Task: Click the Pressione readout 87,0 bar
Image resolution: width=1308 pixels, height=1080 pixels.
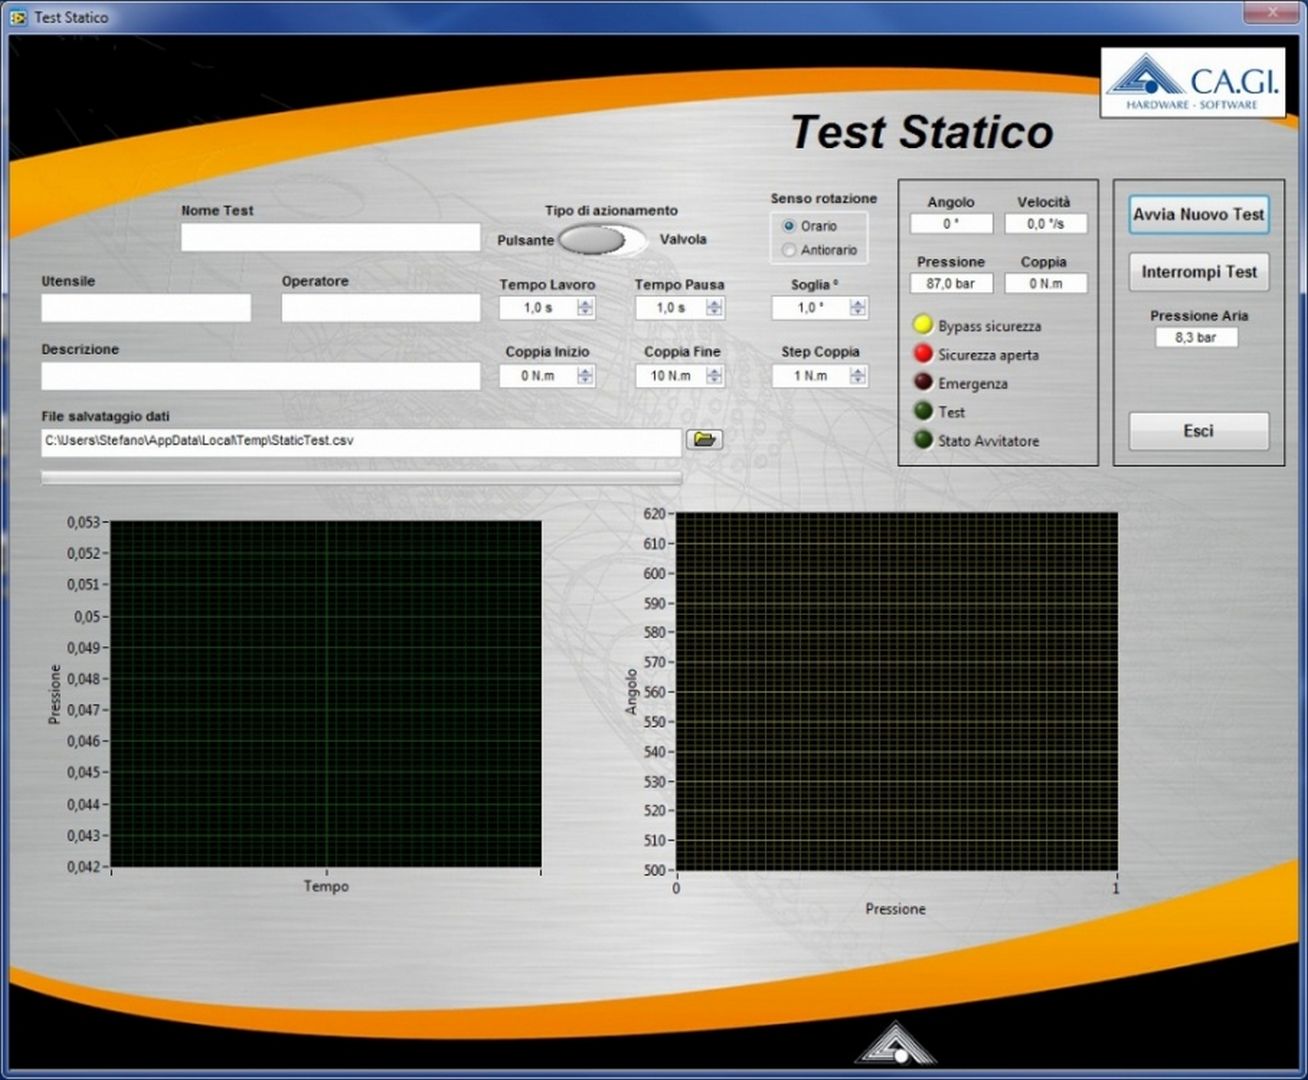Action: [951, 284]
